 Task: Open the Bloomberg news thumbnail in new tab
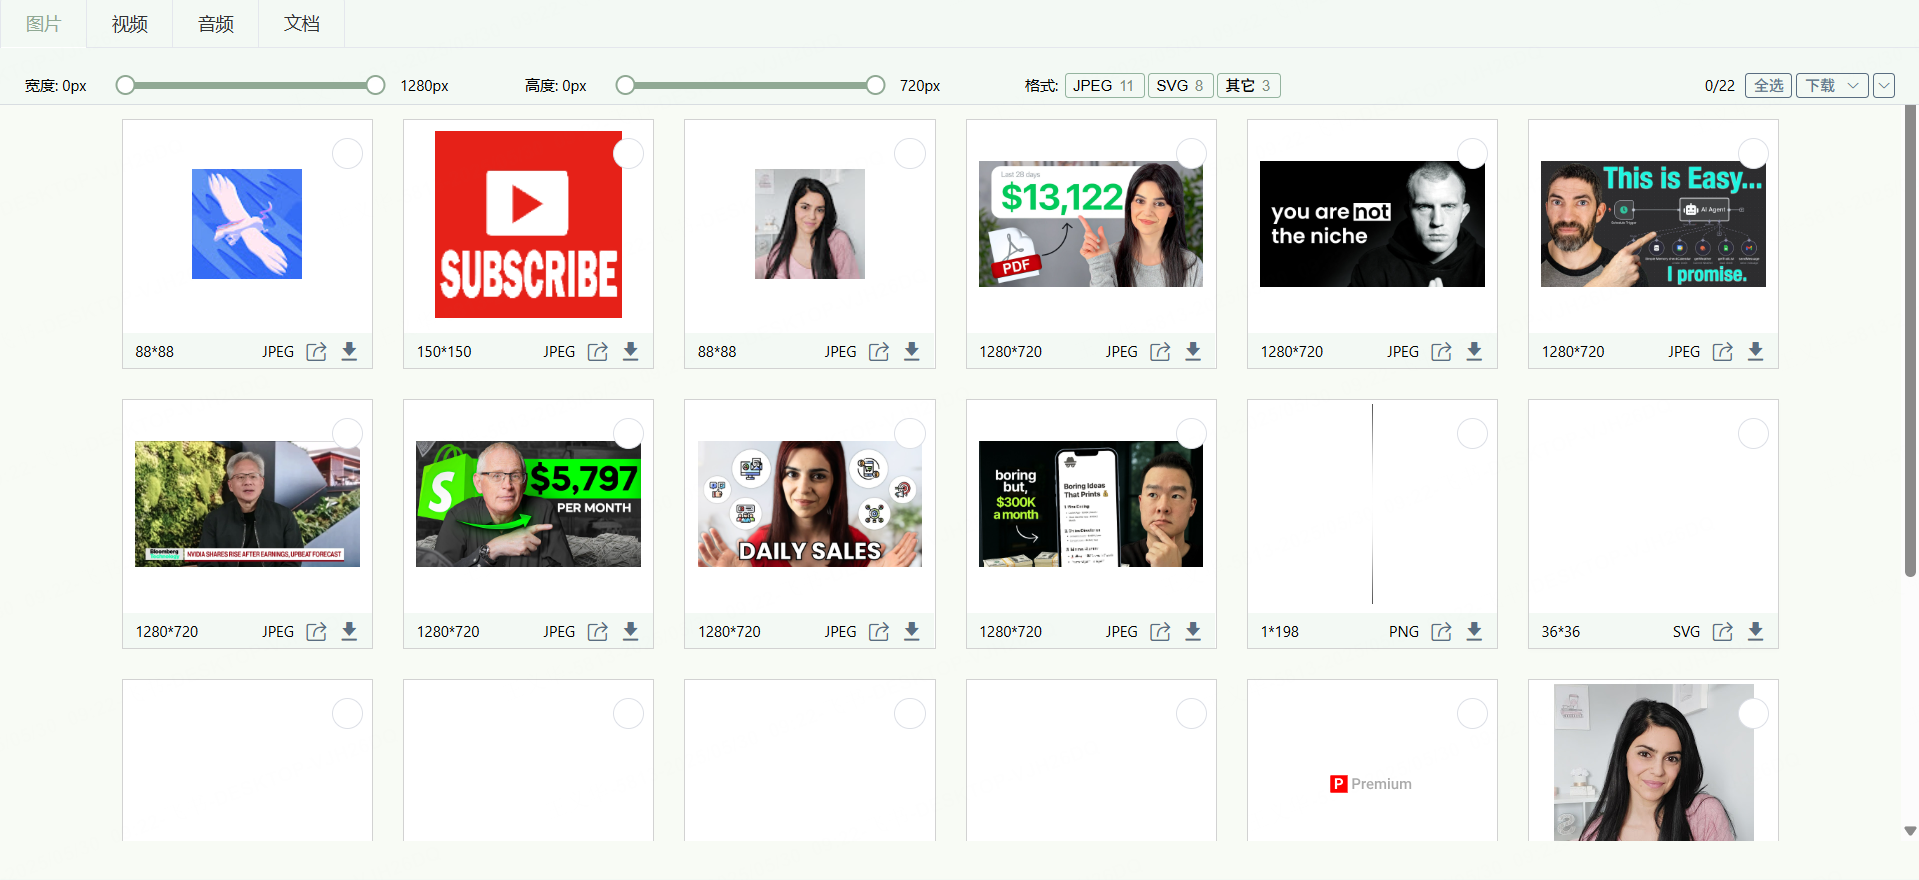316,632
